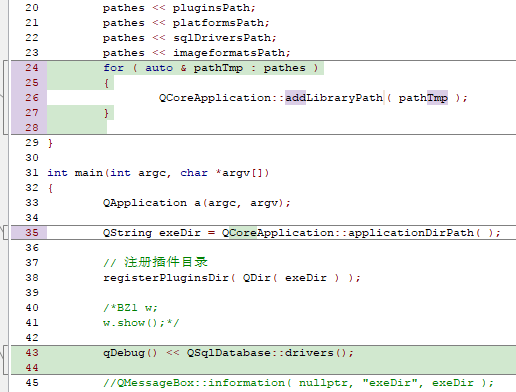Screen dimensions: 516x392
Task: Click 'nullptr' on line 45
Action: tap(323, 383)
